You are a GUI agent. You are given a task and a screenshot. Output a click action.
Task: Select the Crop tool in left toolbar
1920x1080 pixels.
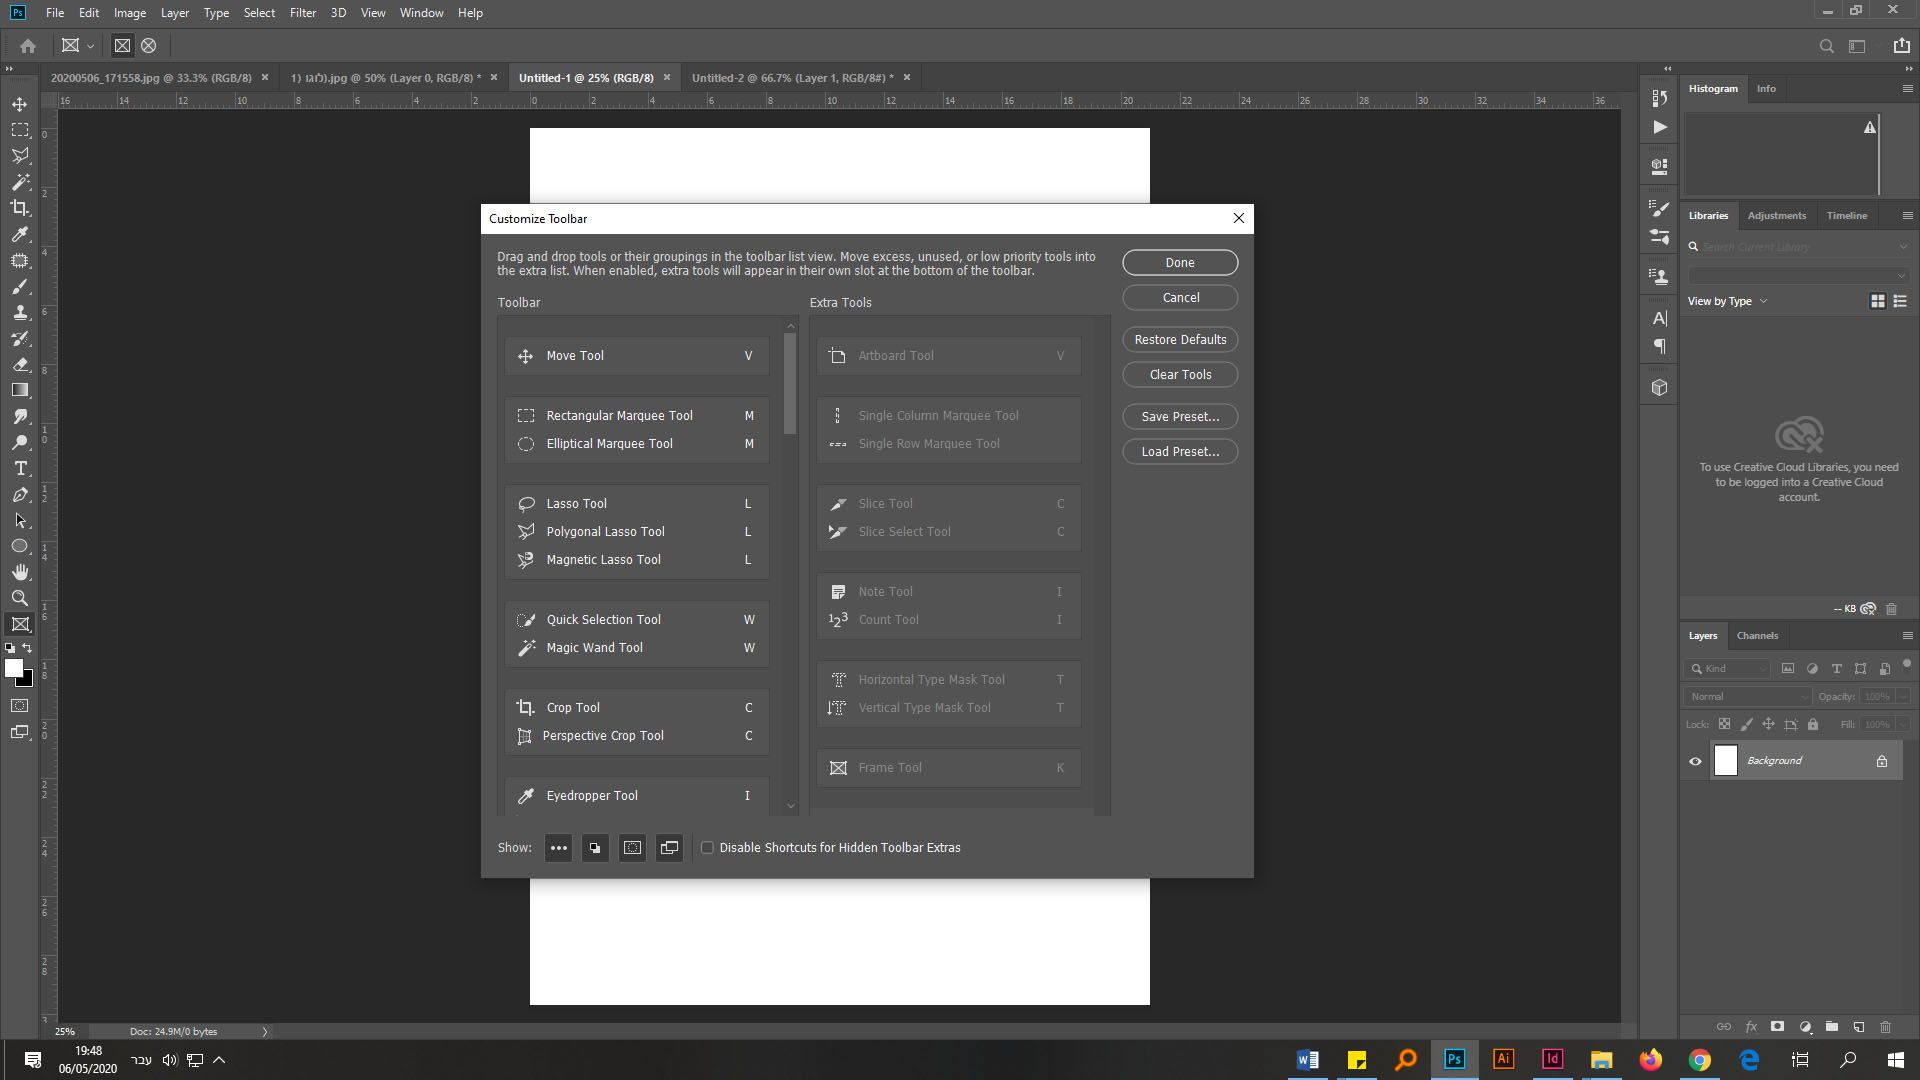pyautogui.click(x=19, y=208)
